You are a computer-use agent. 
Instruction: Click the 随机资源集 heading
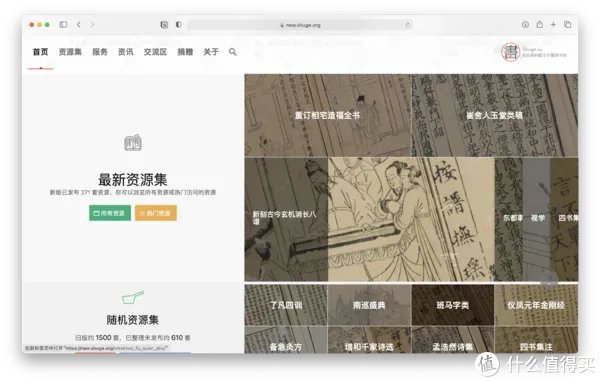[x=133, y=320]
